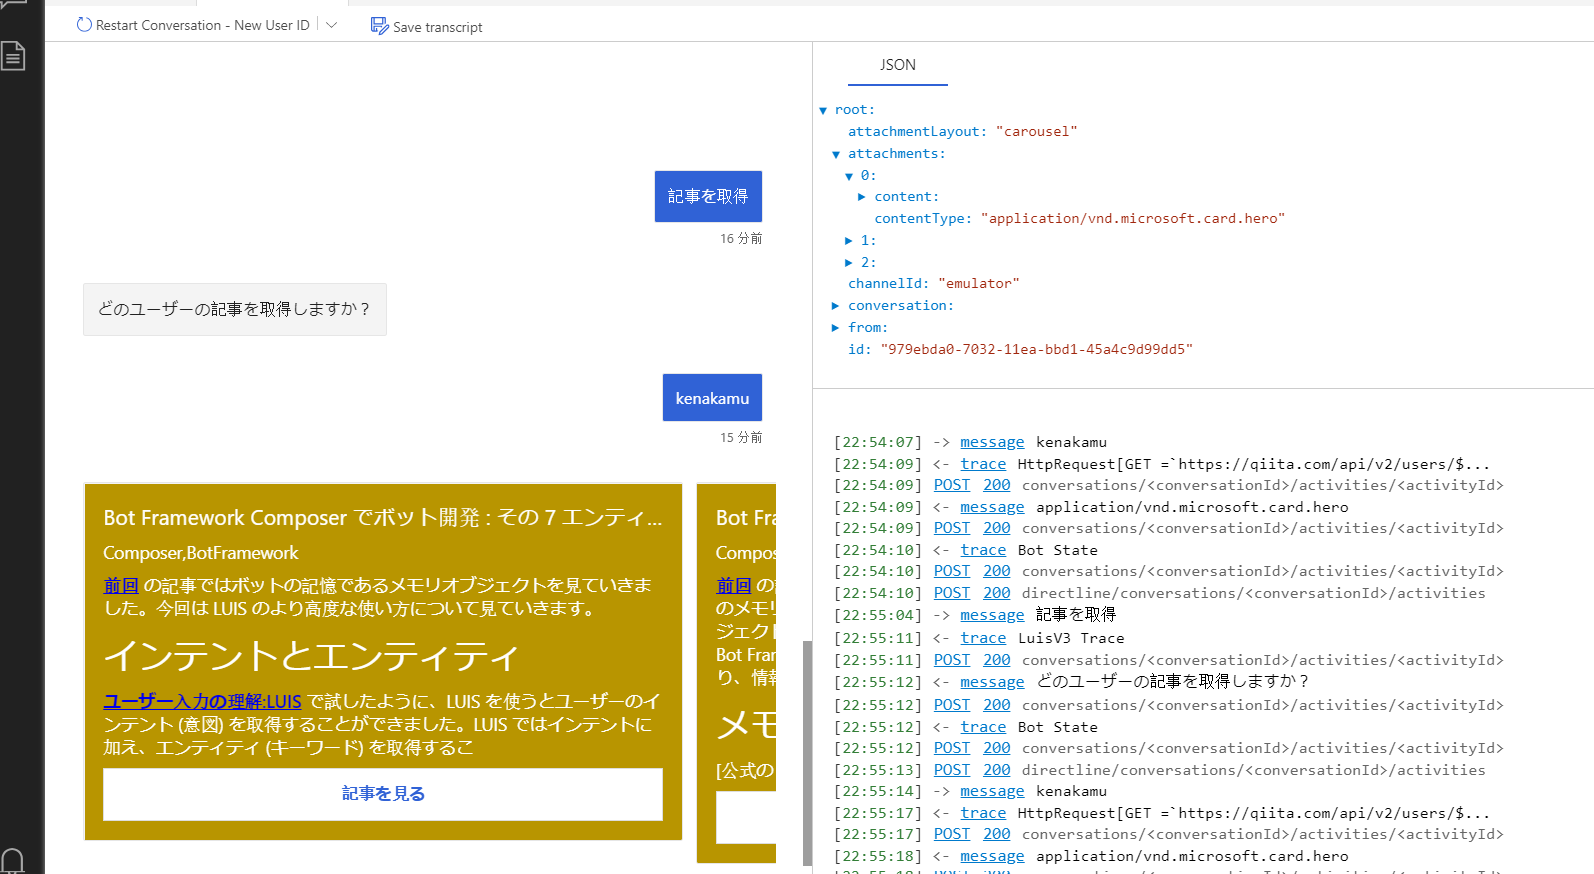Click POST link at 22:55:11 log entry

pyautogui.click(x=952, y=660)
